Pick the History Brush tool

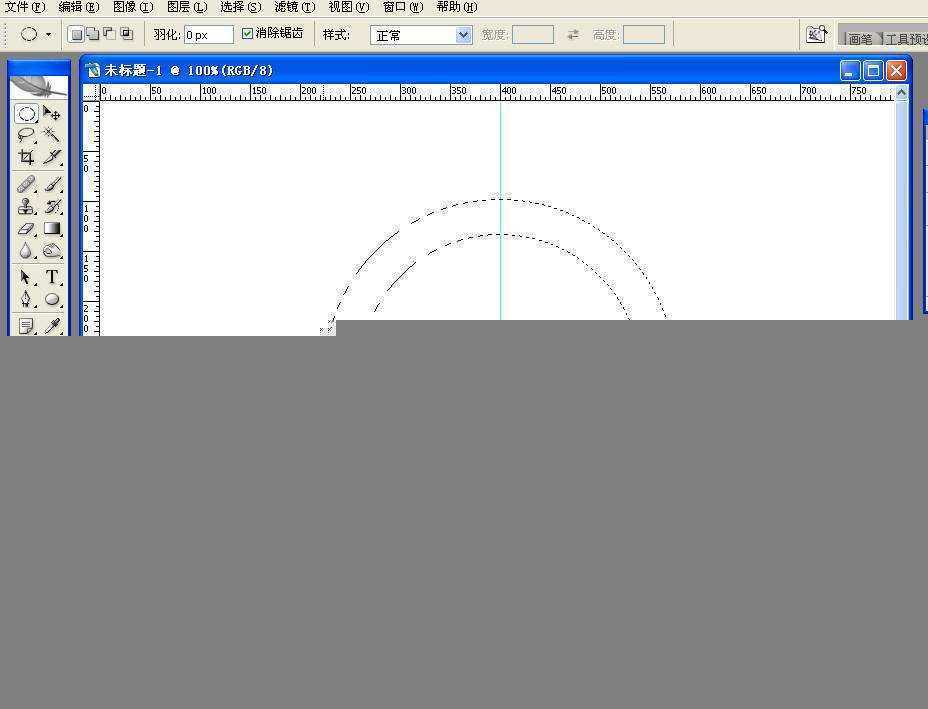tap(51, 207)
